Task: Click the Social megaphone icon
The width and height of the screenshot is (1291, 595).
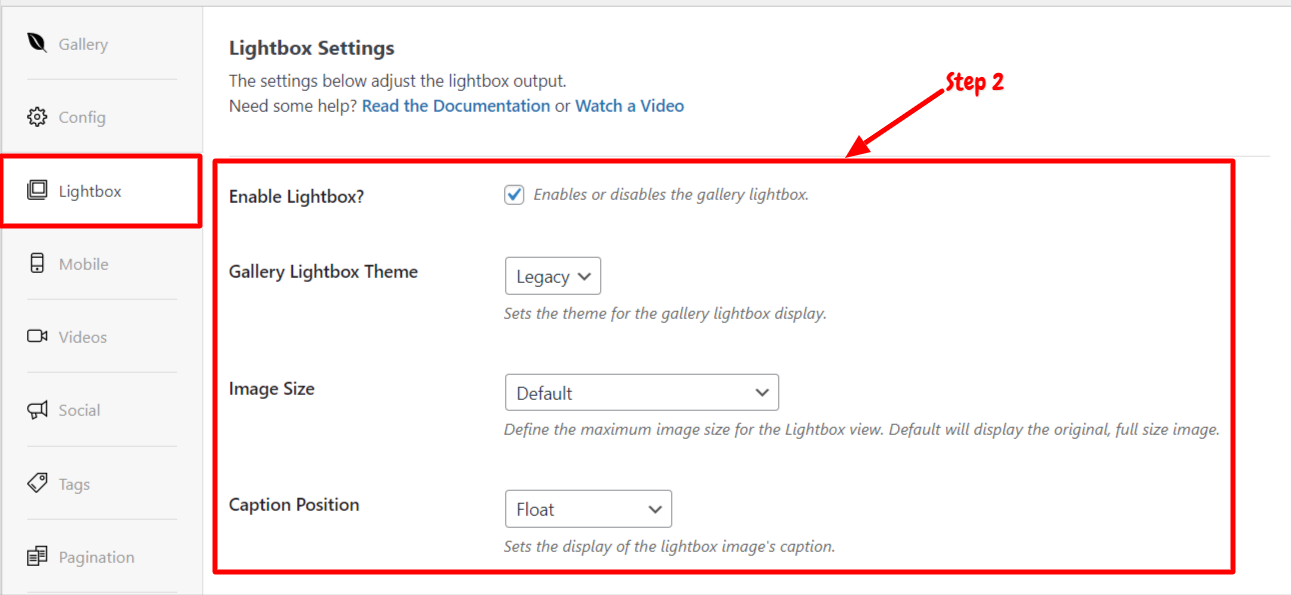Action: 37,410
